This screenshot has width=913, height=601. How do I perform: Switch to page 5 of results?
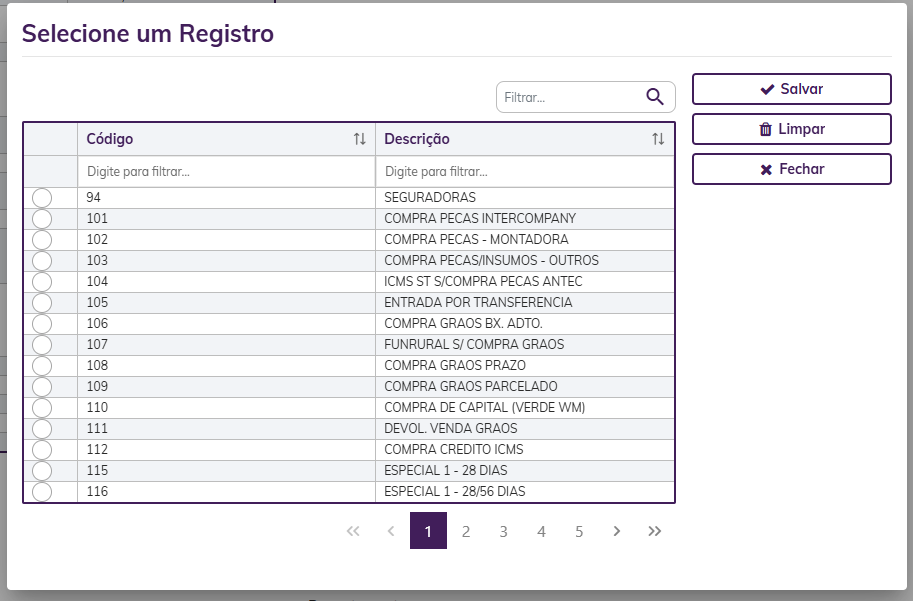[579, 531]
